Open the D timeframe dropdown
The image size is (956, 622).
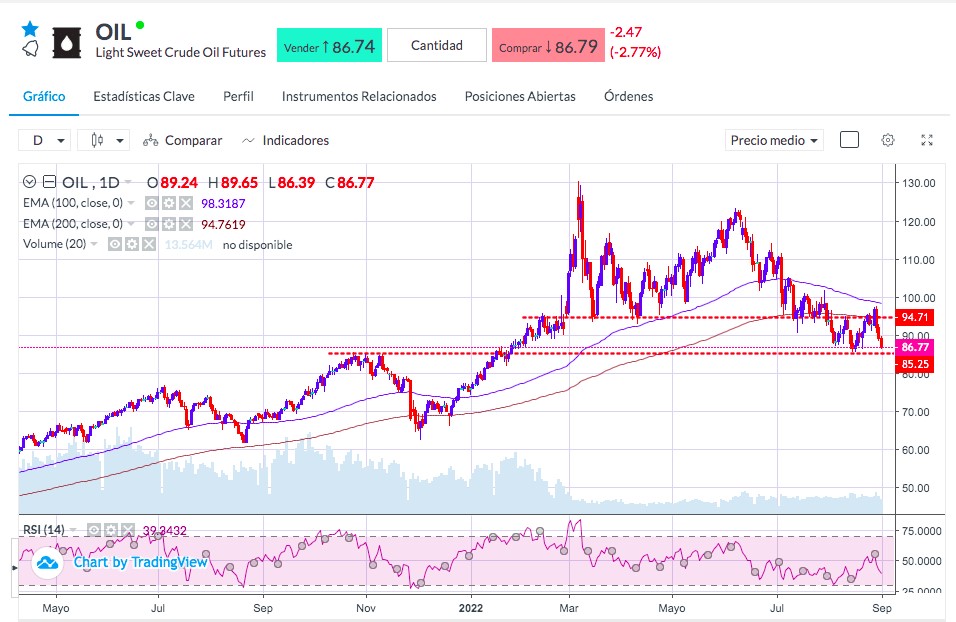click(x=45, y=140)
